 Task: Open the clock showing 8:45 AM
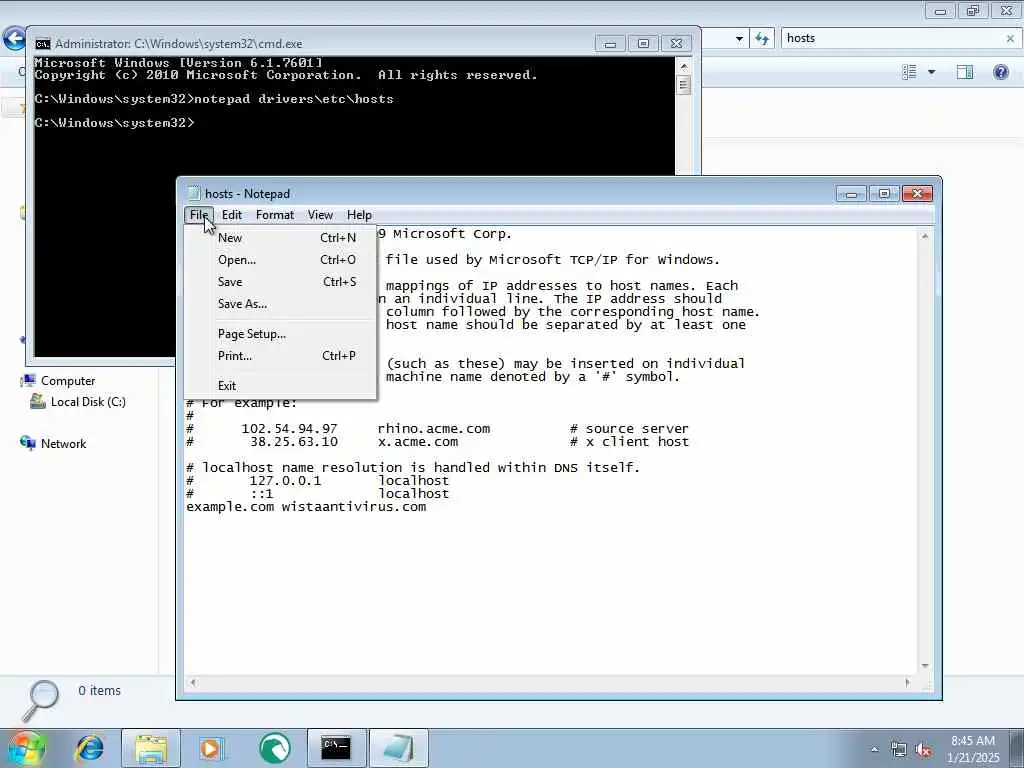tap(973, 748)
